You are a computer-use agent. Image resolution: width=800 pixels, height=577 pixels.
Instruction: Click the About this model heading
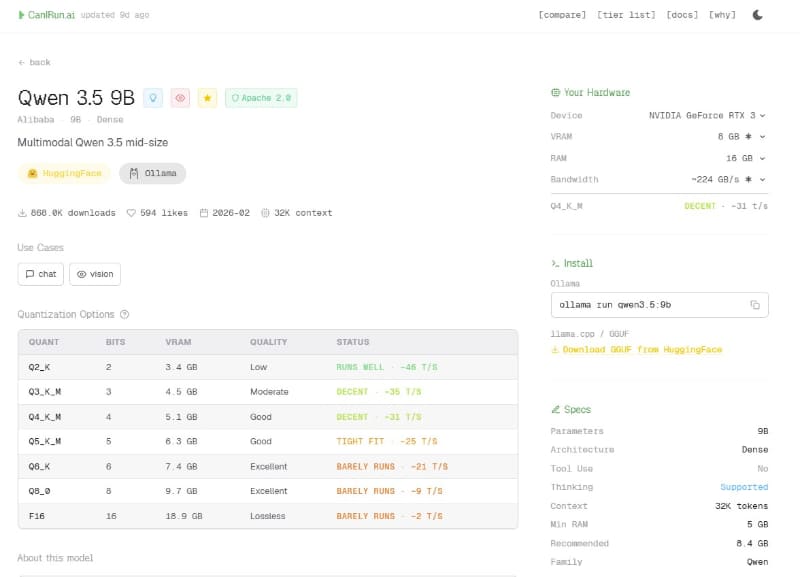tap(55, 558)
